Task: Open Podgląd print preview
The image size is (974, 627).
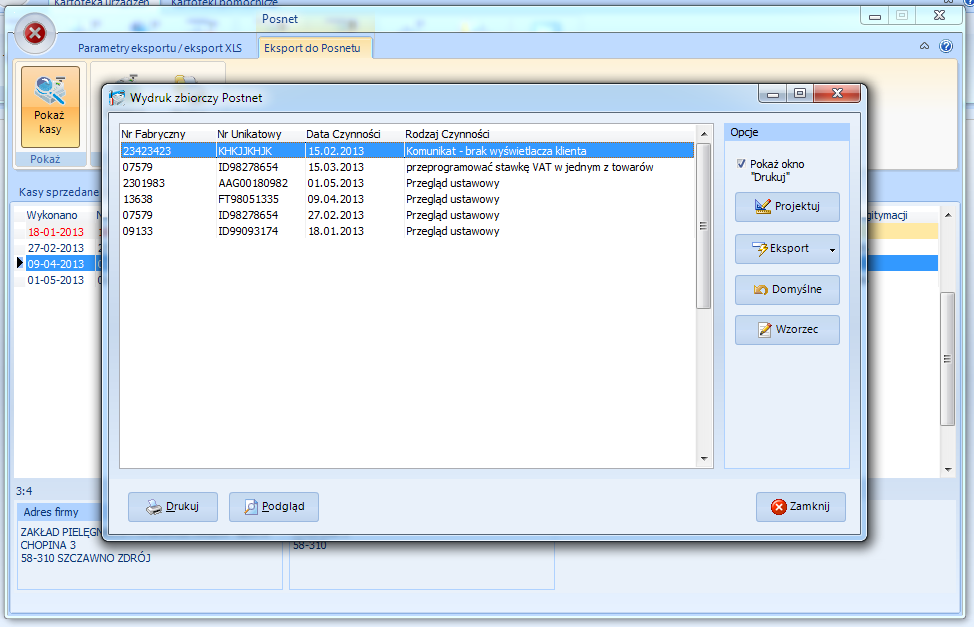Action: (274, 506)
